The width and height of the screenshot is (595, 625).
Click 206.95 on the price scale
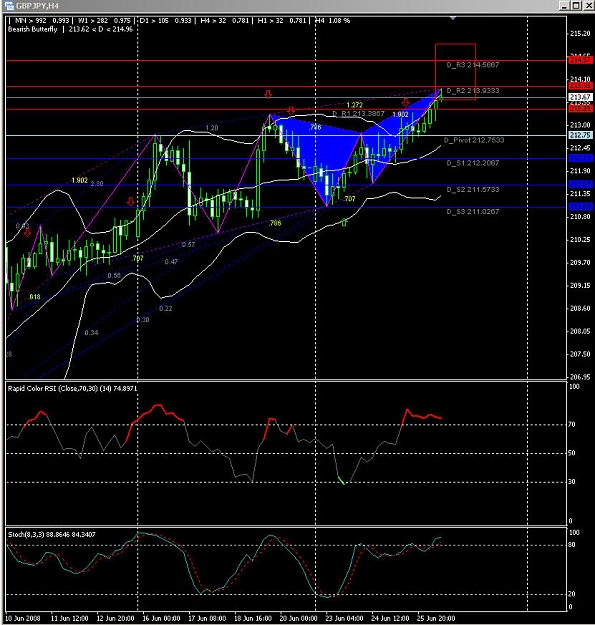(580, 377)
